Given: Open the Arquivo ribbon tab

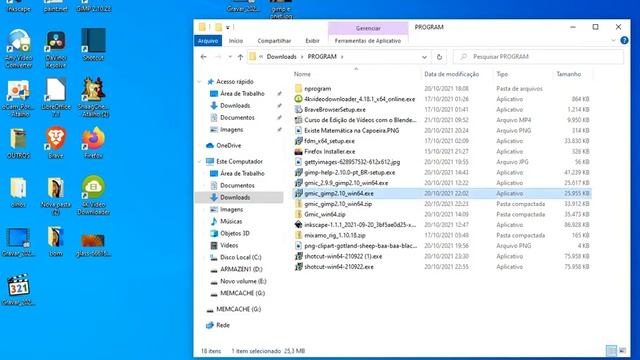Looking at the screenshot, I should 208,41.
